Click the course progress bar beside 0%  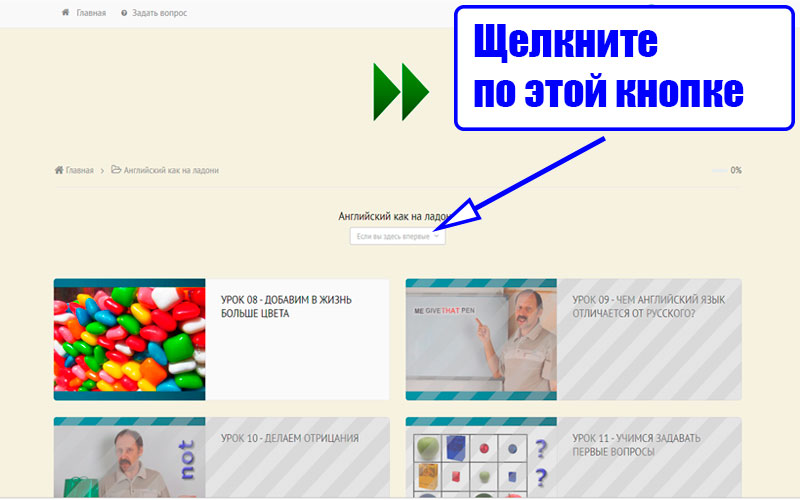pos(720,170)
